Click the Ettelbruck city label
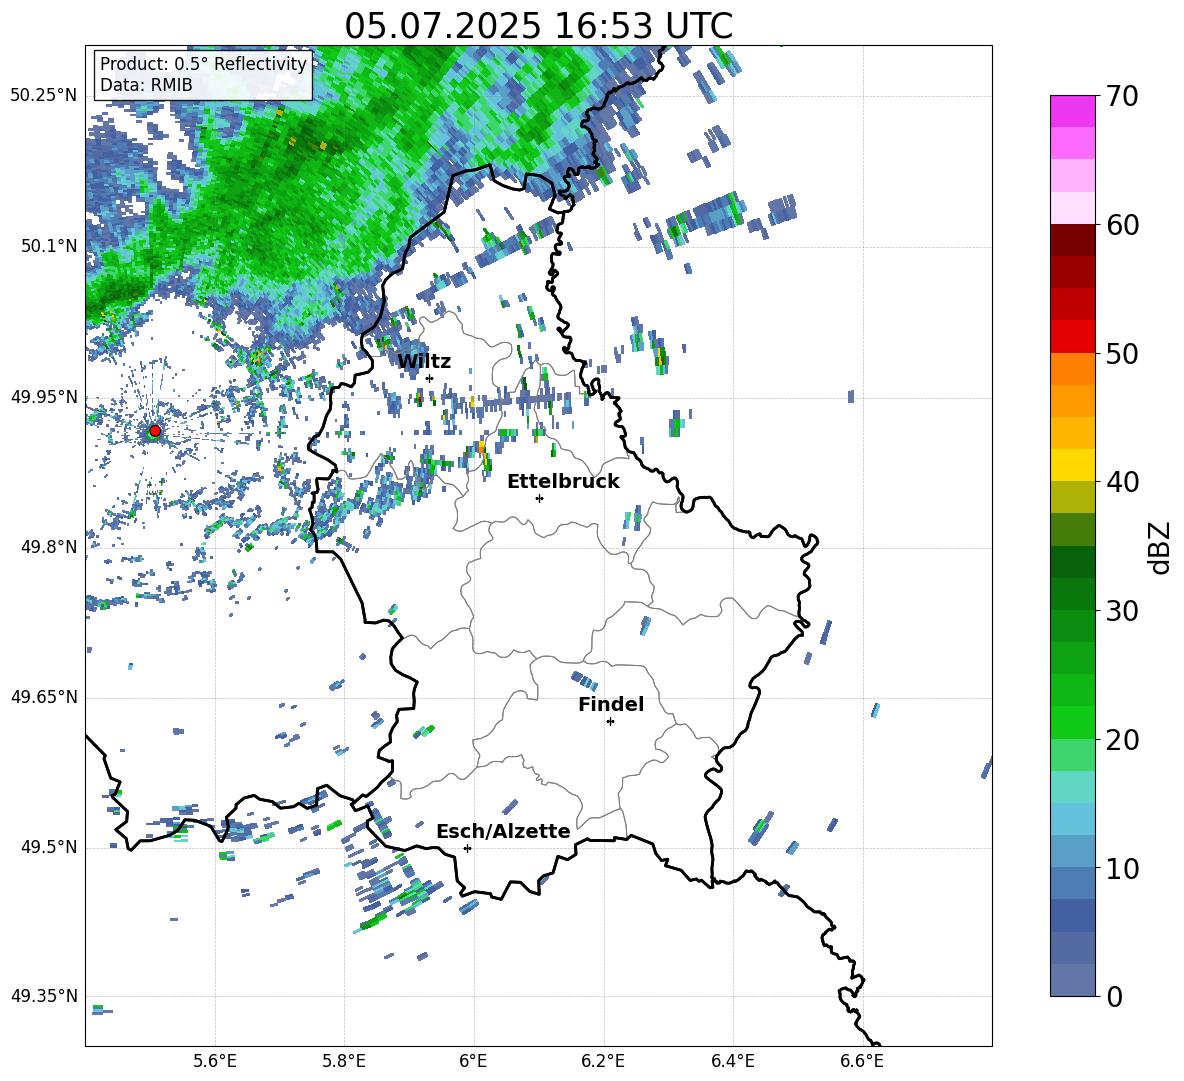The image size is (1184, 1081). click(563, 482)
